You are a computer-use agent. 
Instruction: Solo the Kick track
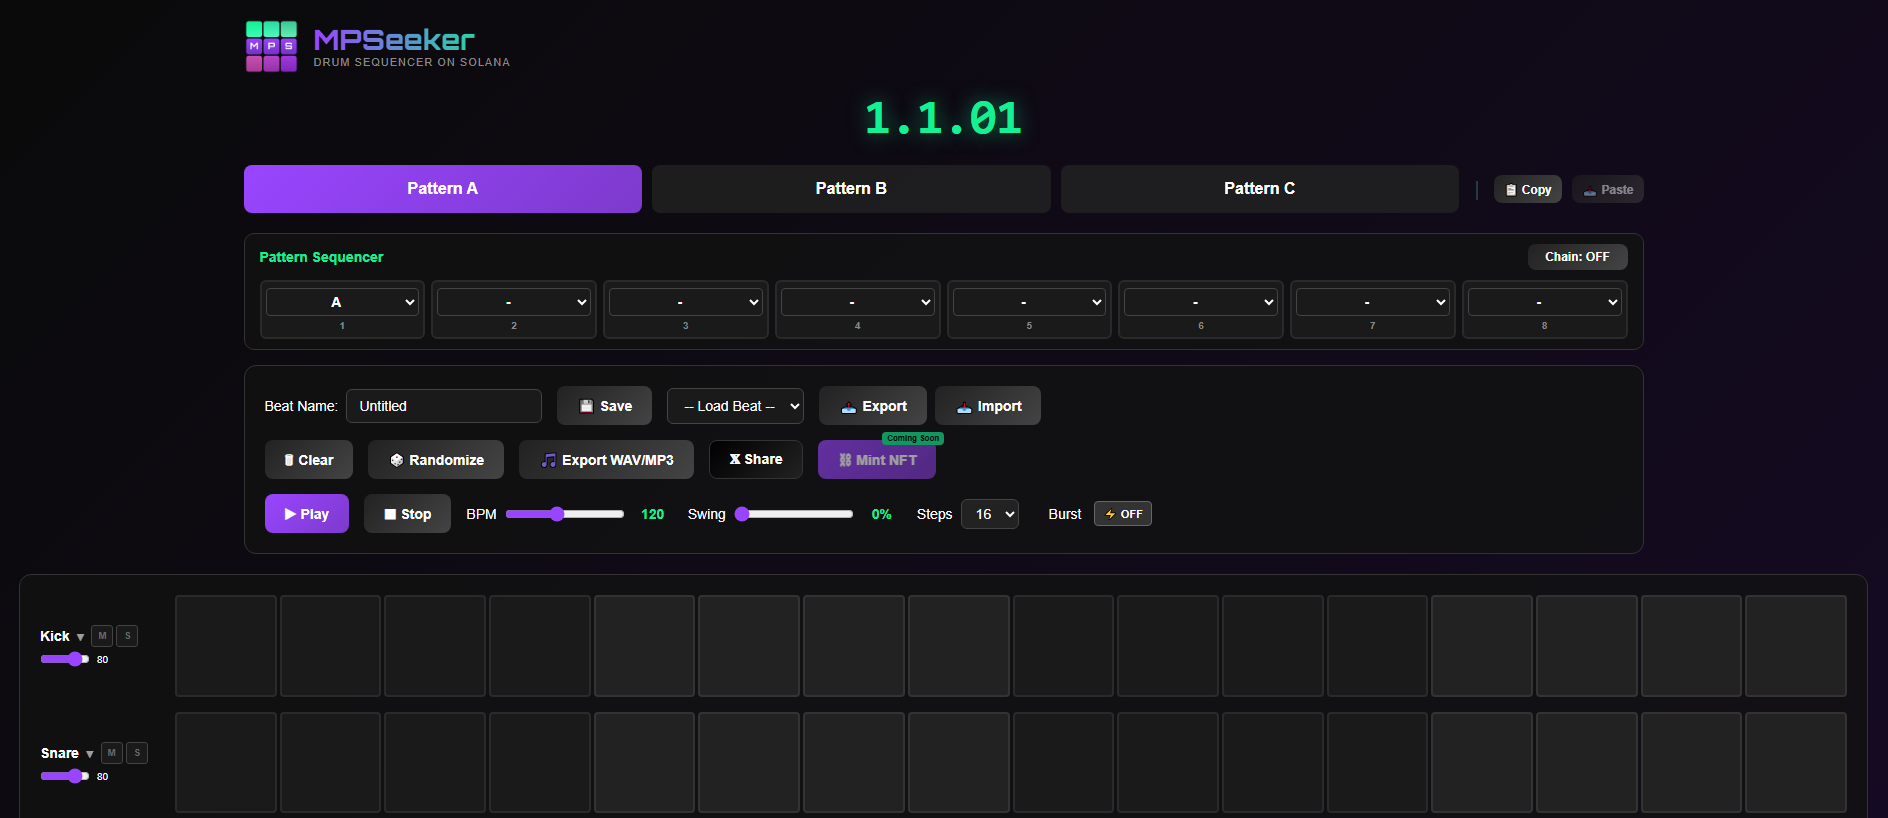pos(127,636)
